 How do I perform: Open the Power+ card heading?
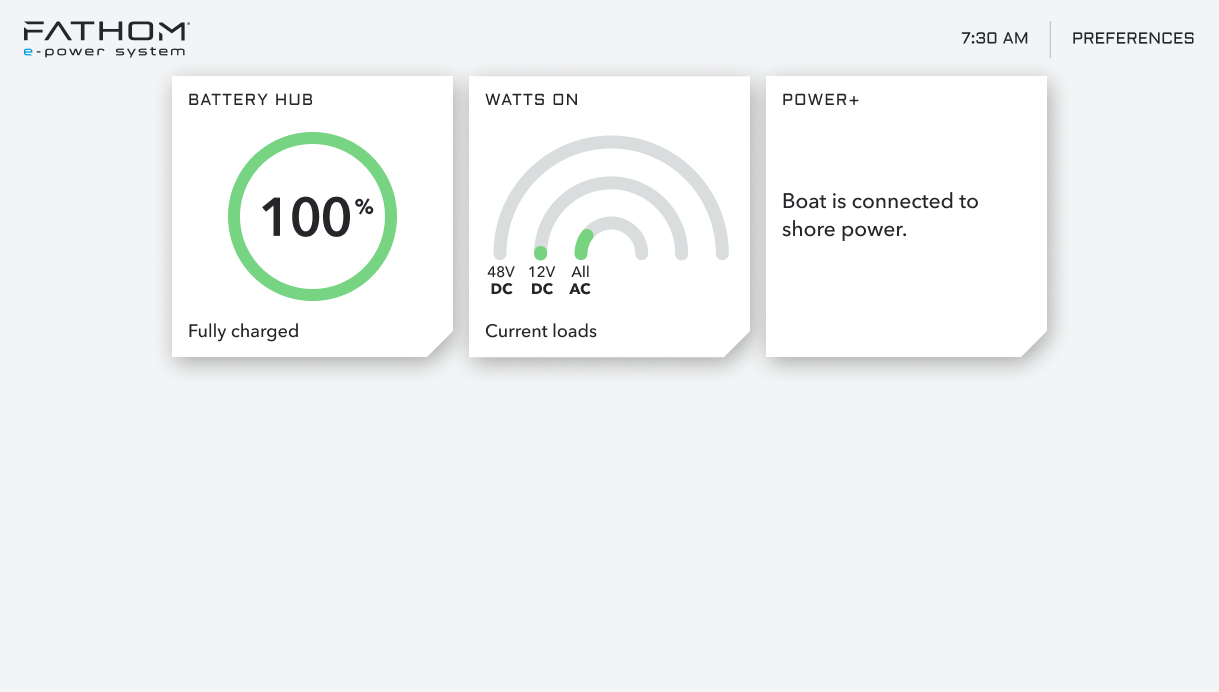pyautogui.click(x=820, y=100)
